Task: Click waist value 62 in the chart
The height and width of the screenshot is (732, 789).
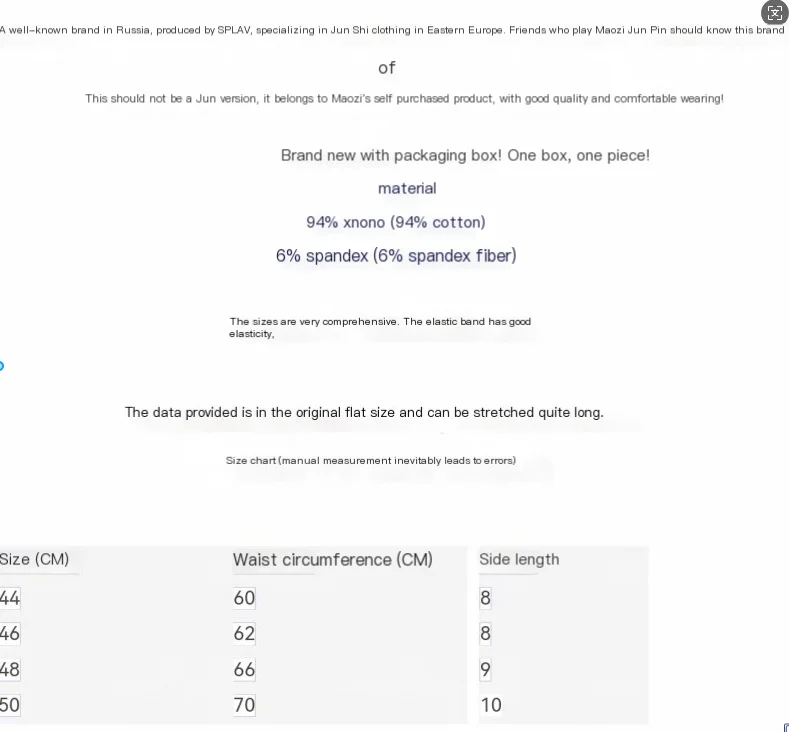Action: pyautogui.click(x=244, y=633)
